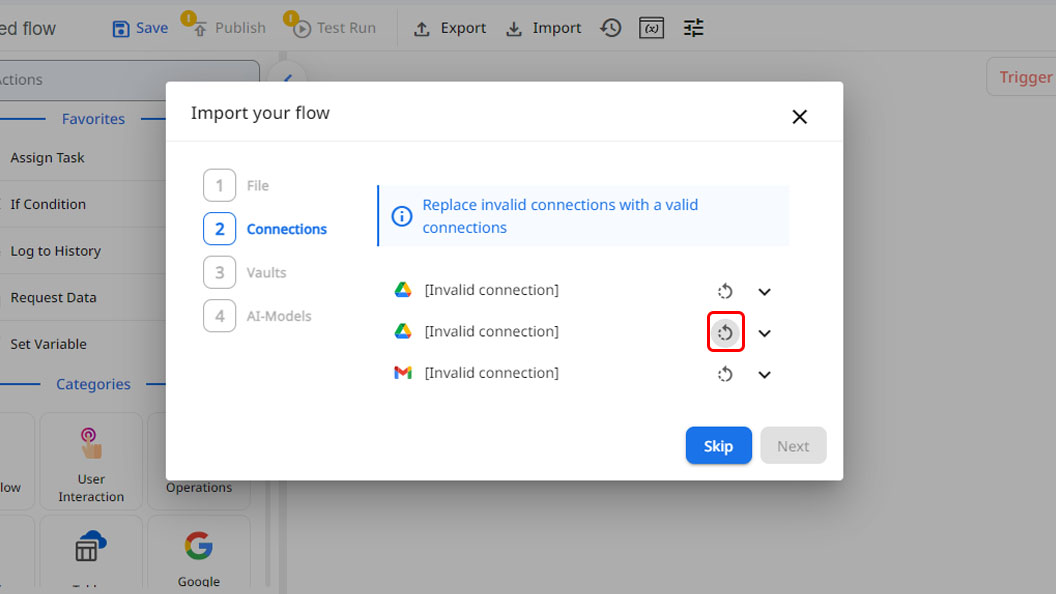Viewport: 1056px width, 594px height.
Task: Close the Import your flow dialog
Action: click(799, 117)
